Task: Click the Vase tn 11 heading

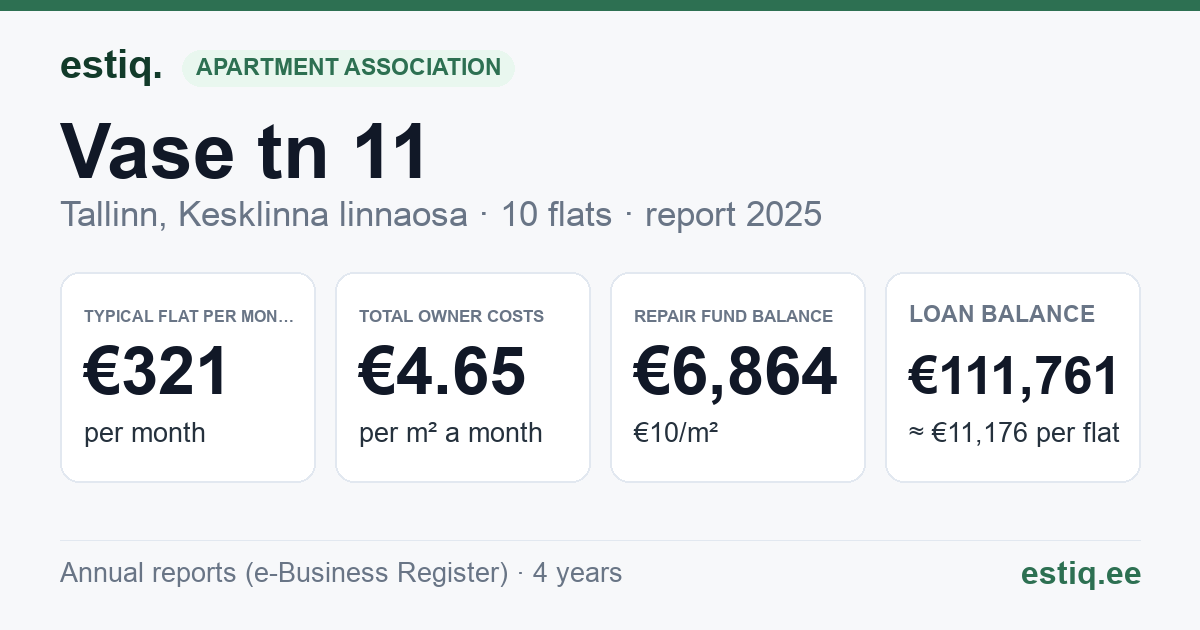Action: click(x=244, y=152)
